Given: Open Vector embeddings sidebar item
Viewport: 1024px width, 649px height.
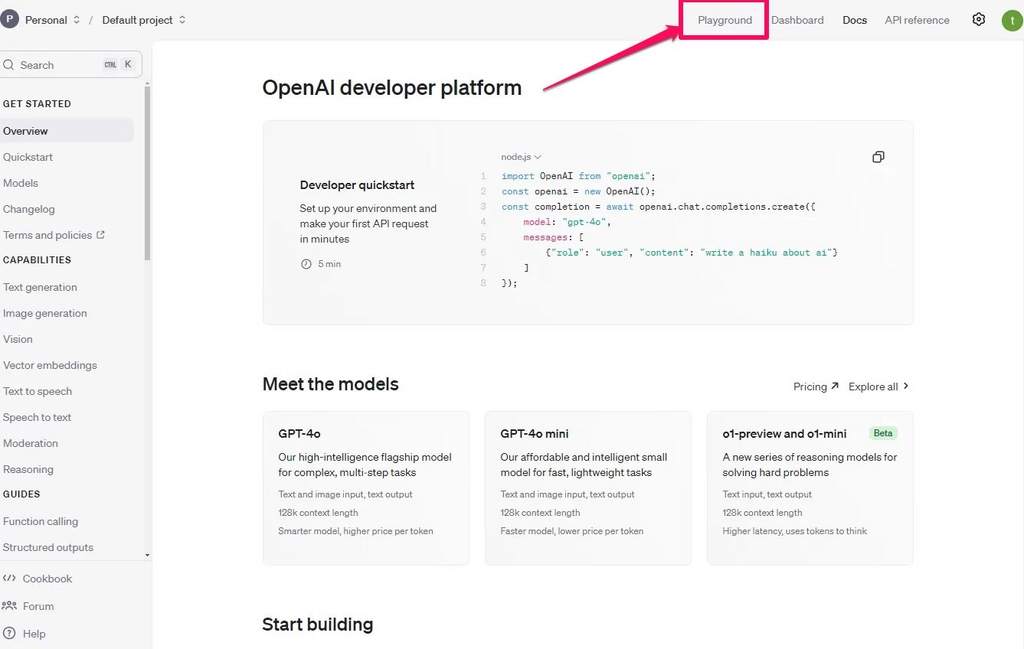Looking at the screenshot, I should pos(50,365).
